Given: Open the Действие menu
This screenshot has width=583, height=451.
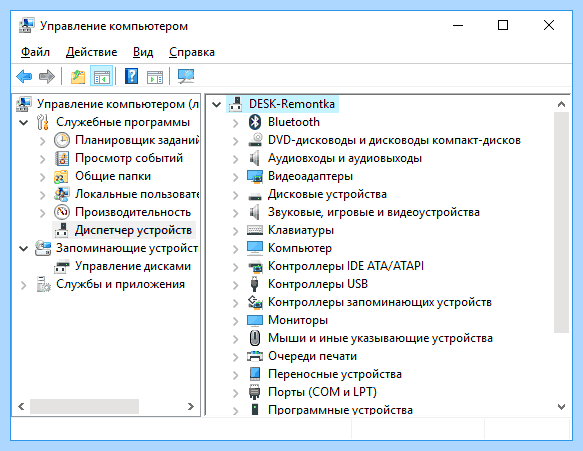Looking at the screenshot, I should [x=91, y=52].
